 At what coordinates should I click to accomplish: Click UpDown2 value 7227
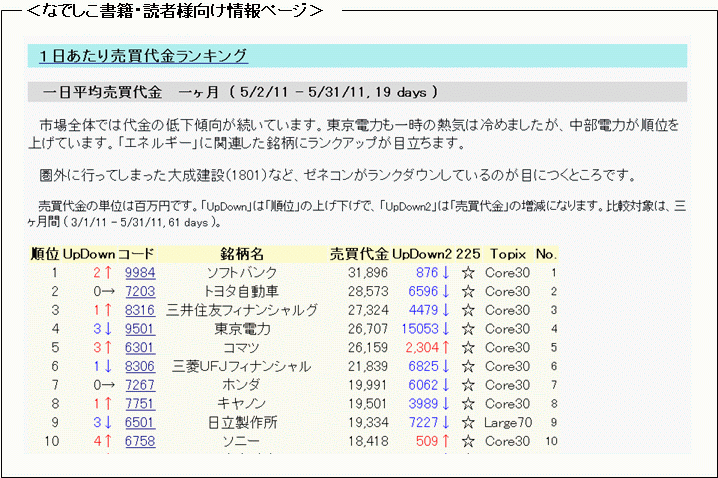tap(424, 423)
